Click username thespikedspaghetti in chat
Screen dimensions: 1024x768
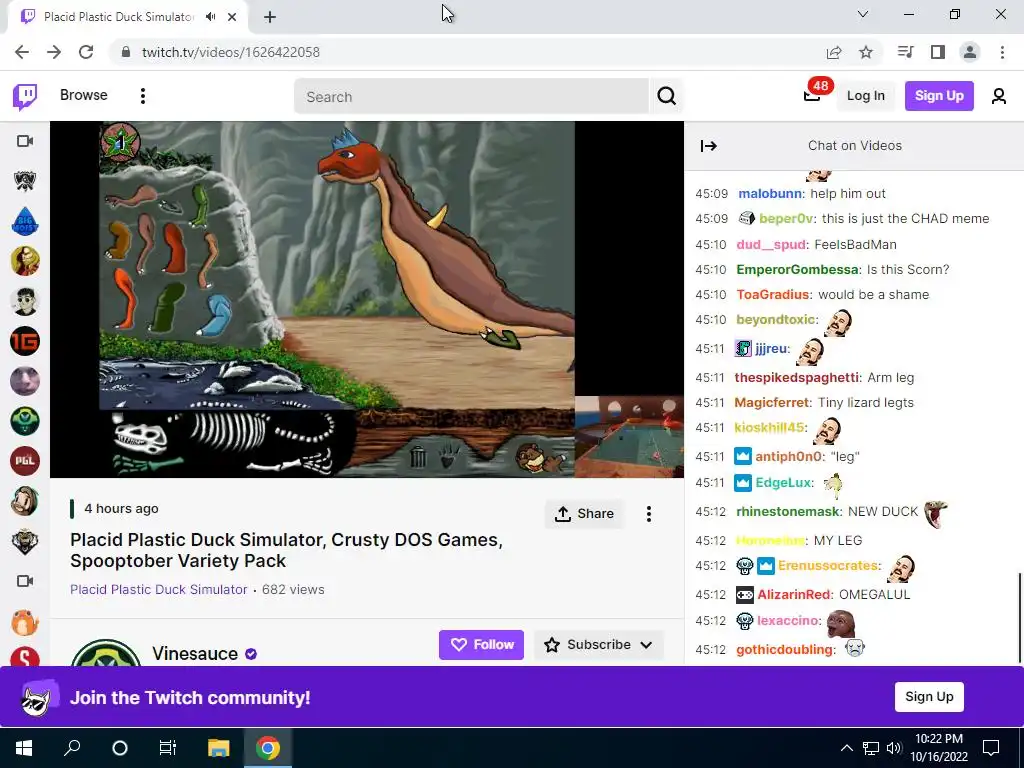pyautogui.click(x=796, y=377)
